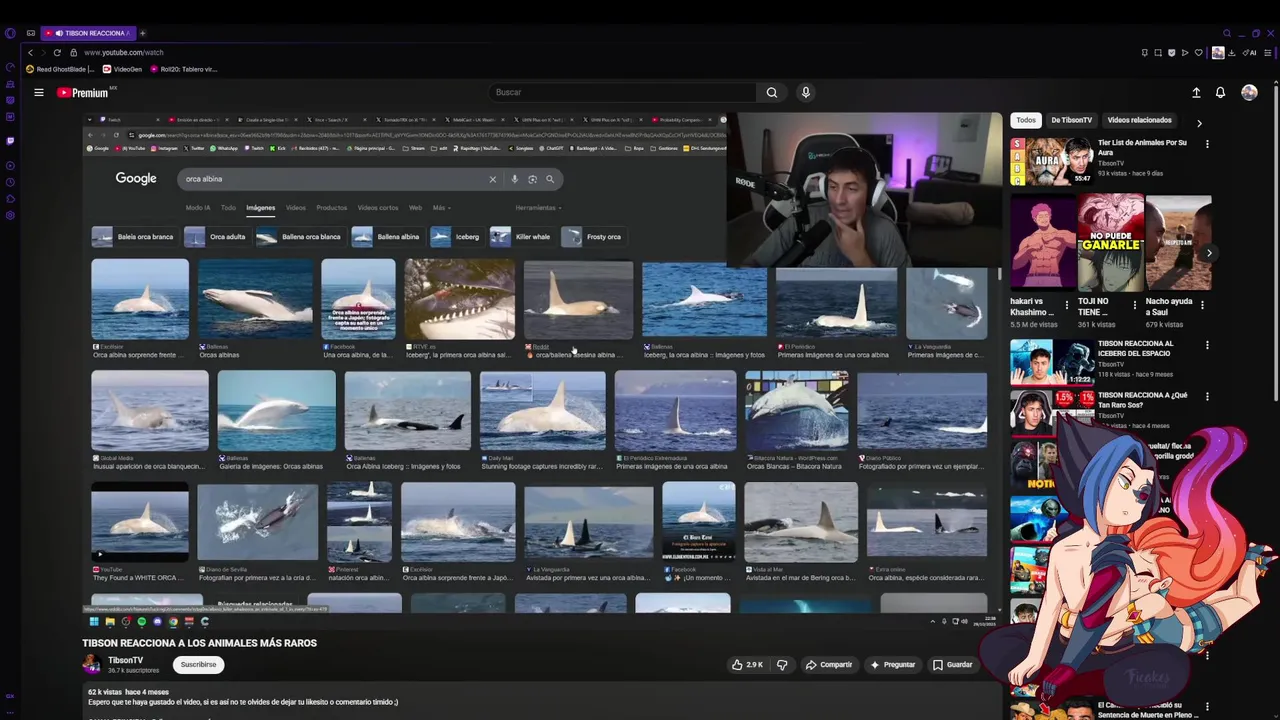The image size is (1280, 720).
Task: Open options for TOJI NO TIENE short
Action: (1134, 304)
